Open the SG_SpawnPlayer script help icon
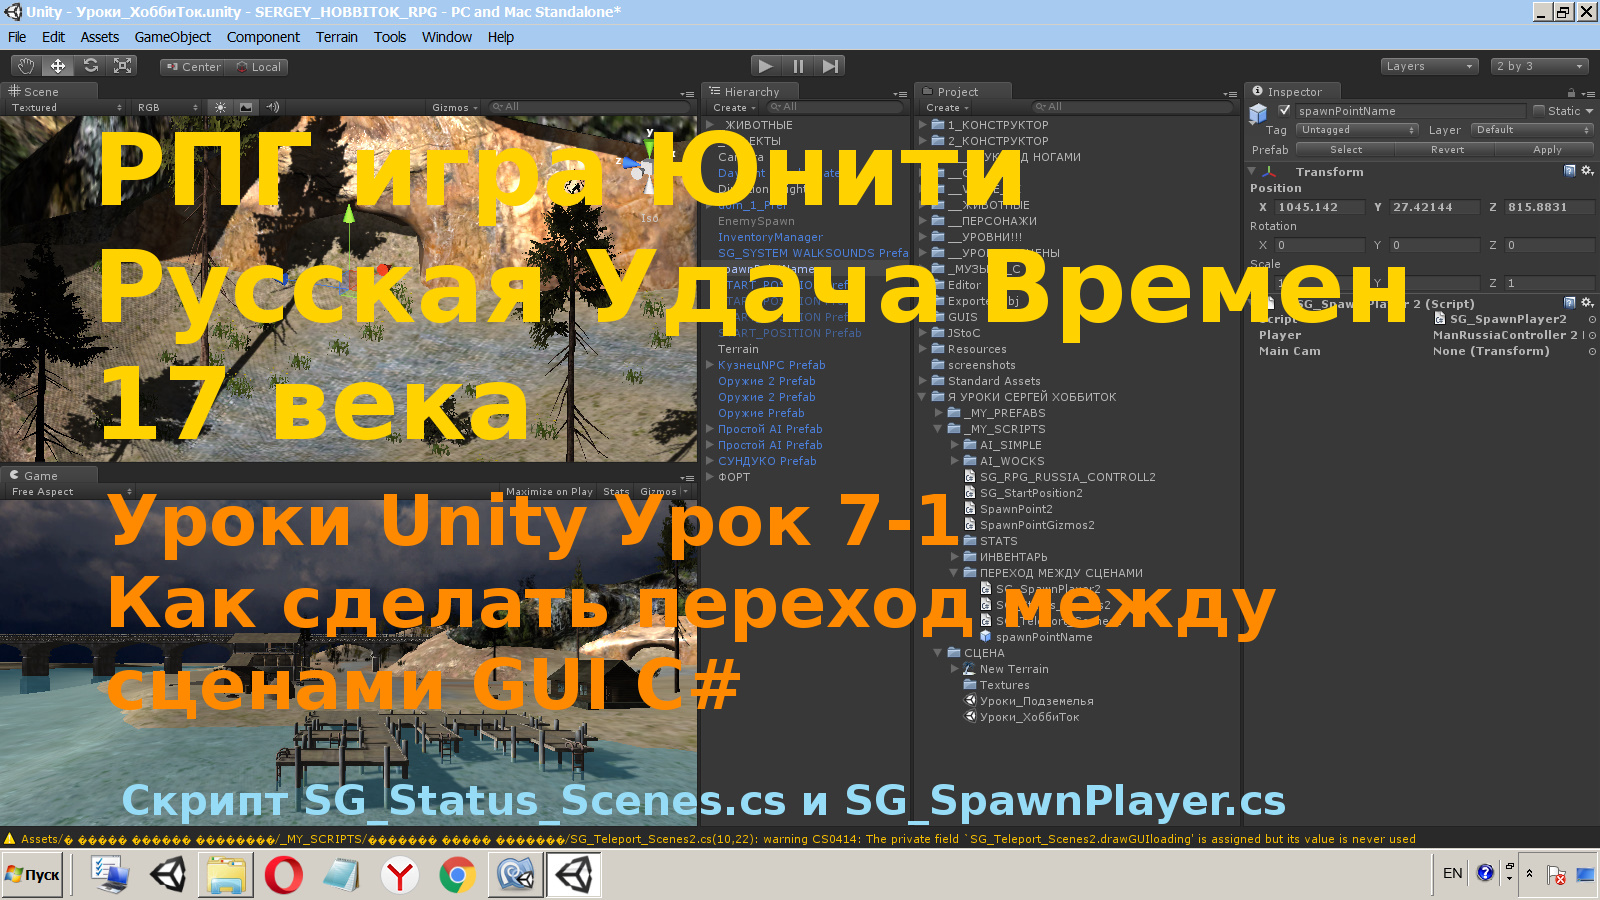This screenshot has width=1600, height=900. tap(1570, 303)
